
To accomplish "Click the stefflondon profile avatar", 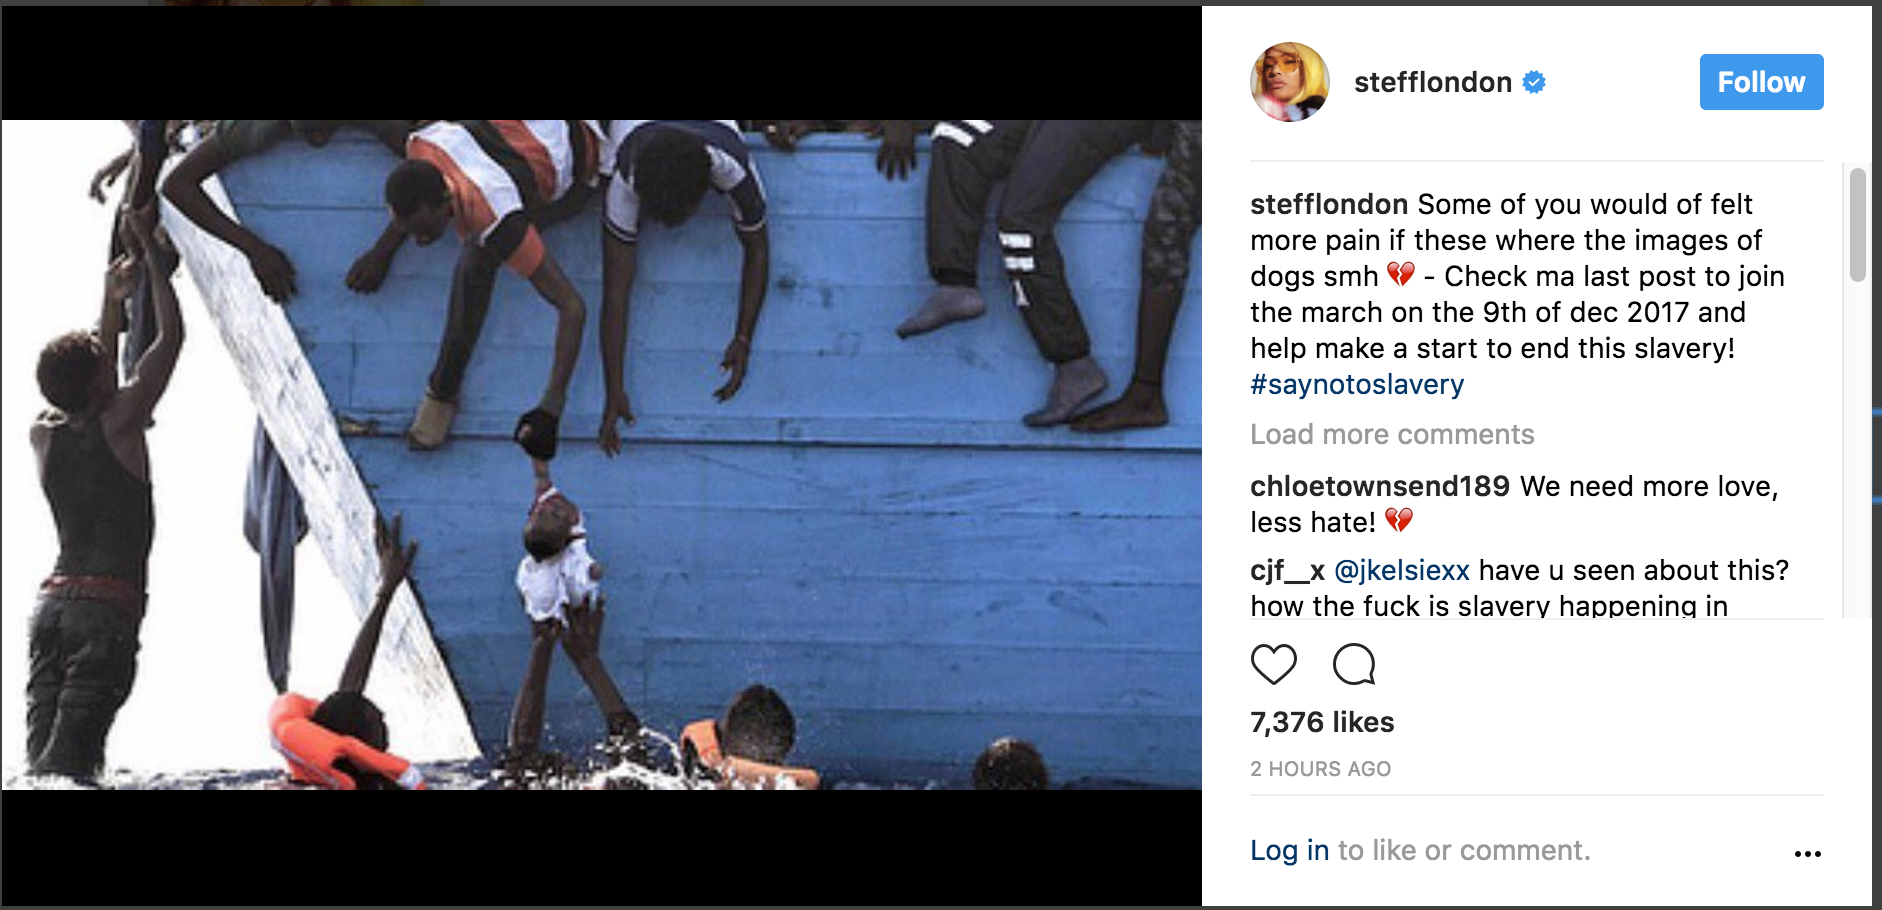I will pos(1290,82).
